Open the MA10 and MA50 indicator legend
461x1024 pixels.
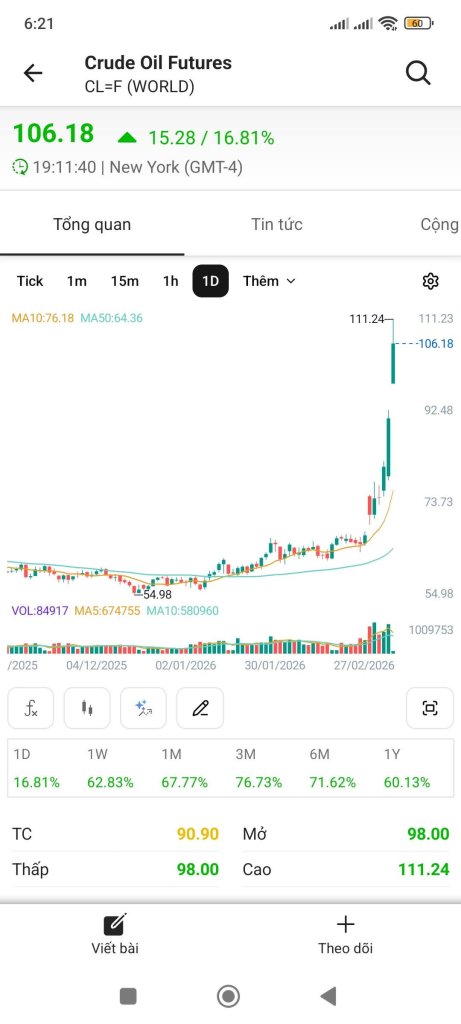(77, 319)
